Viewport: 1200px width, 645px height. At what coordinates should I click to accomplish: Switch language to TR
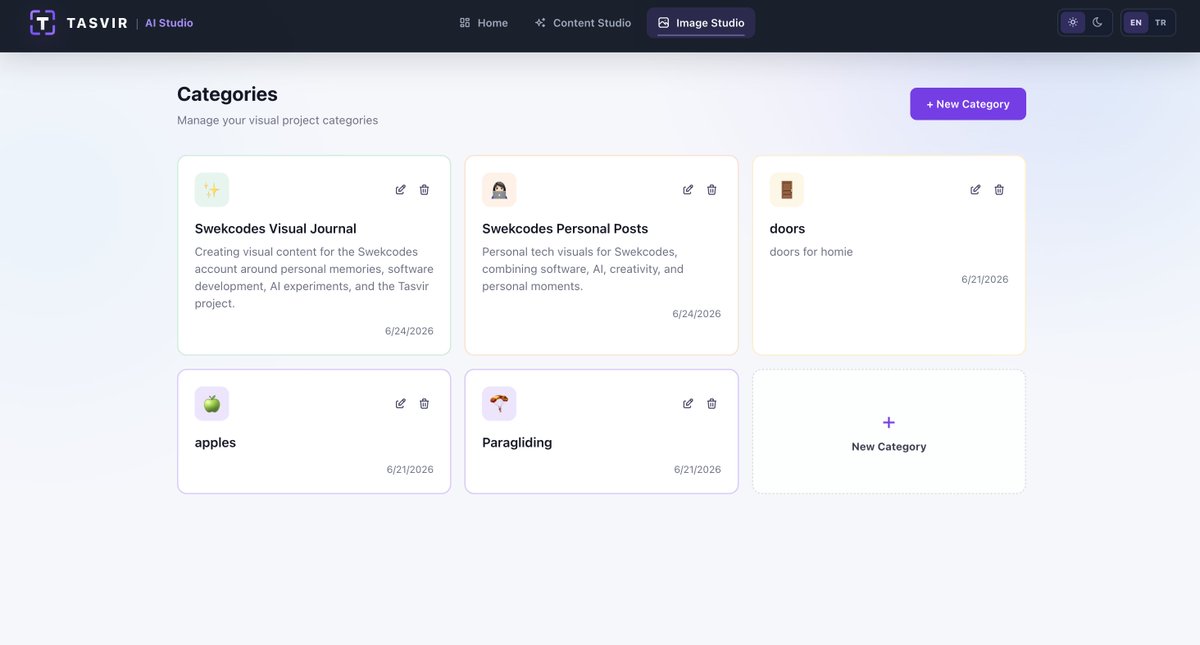pyautogui.click(x=1160, y=22)
